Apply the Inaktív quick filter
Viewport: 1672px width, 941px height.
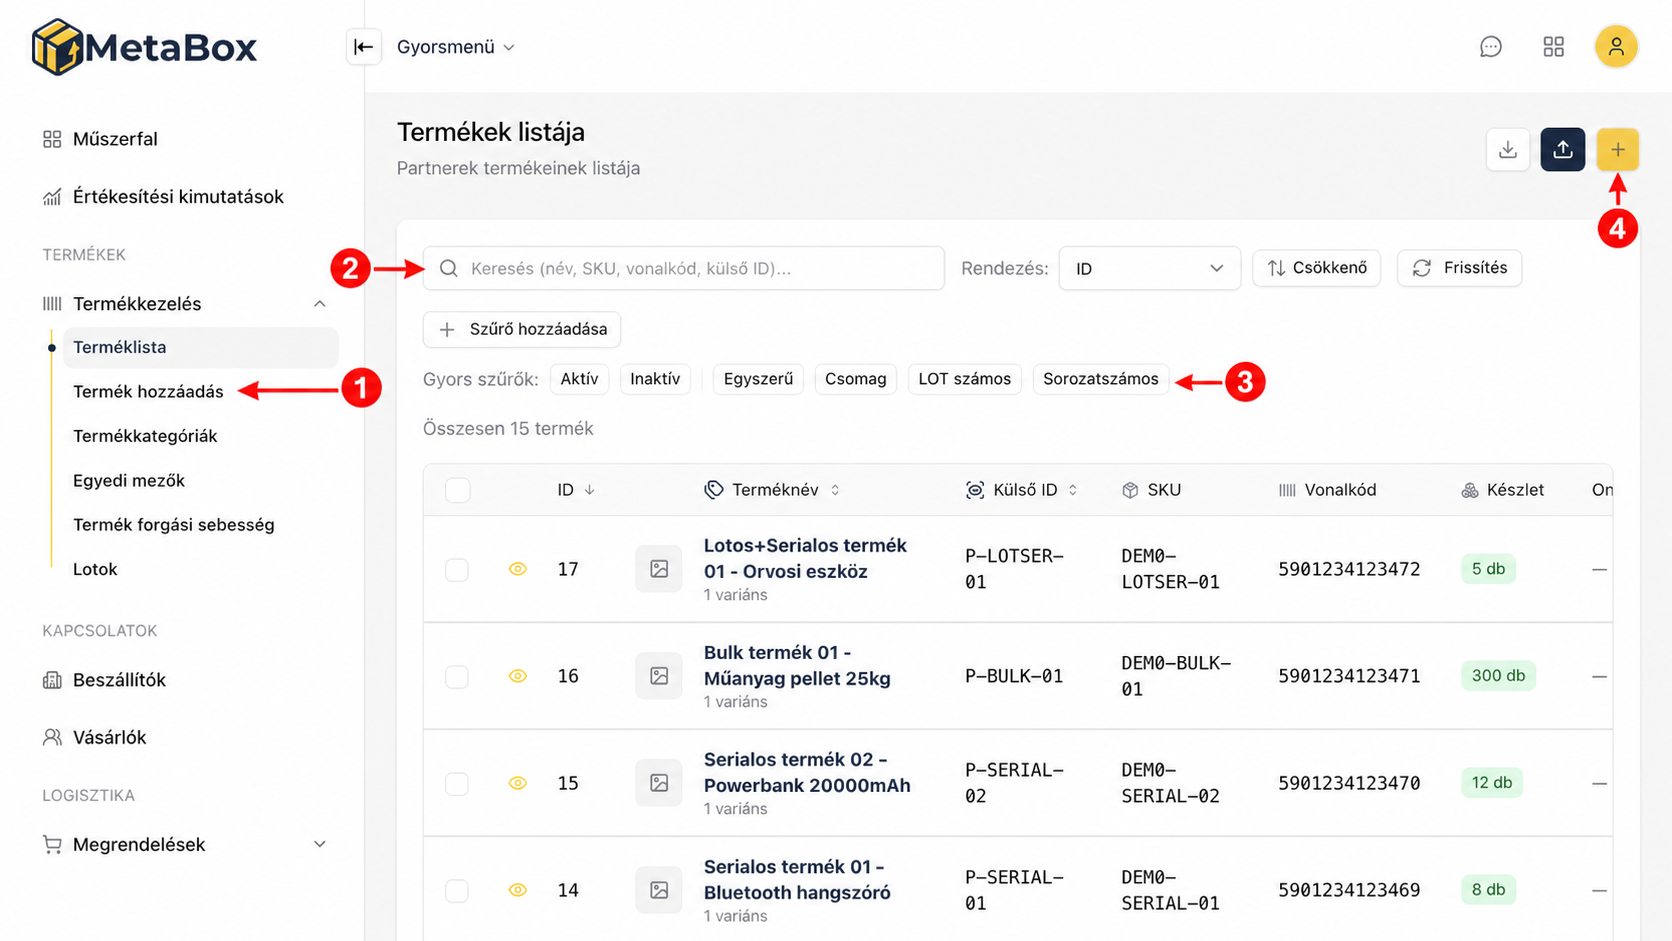point(655,379)
